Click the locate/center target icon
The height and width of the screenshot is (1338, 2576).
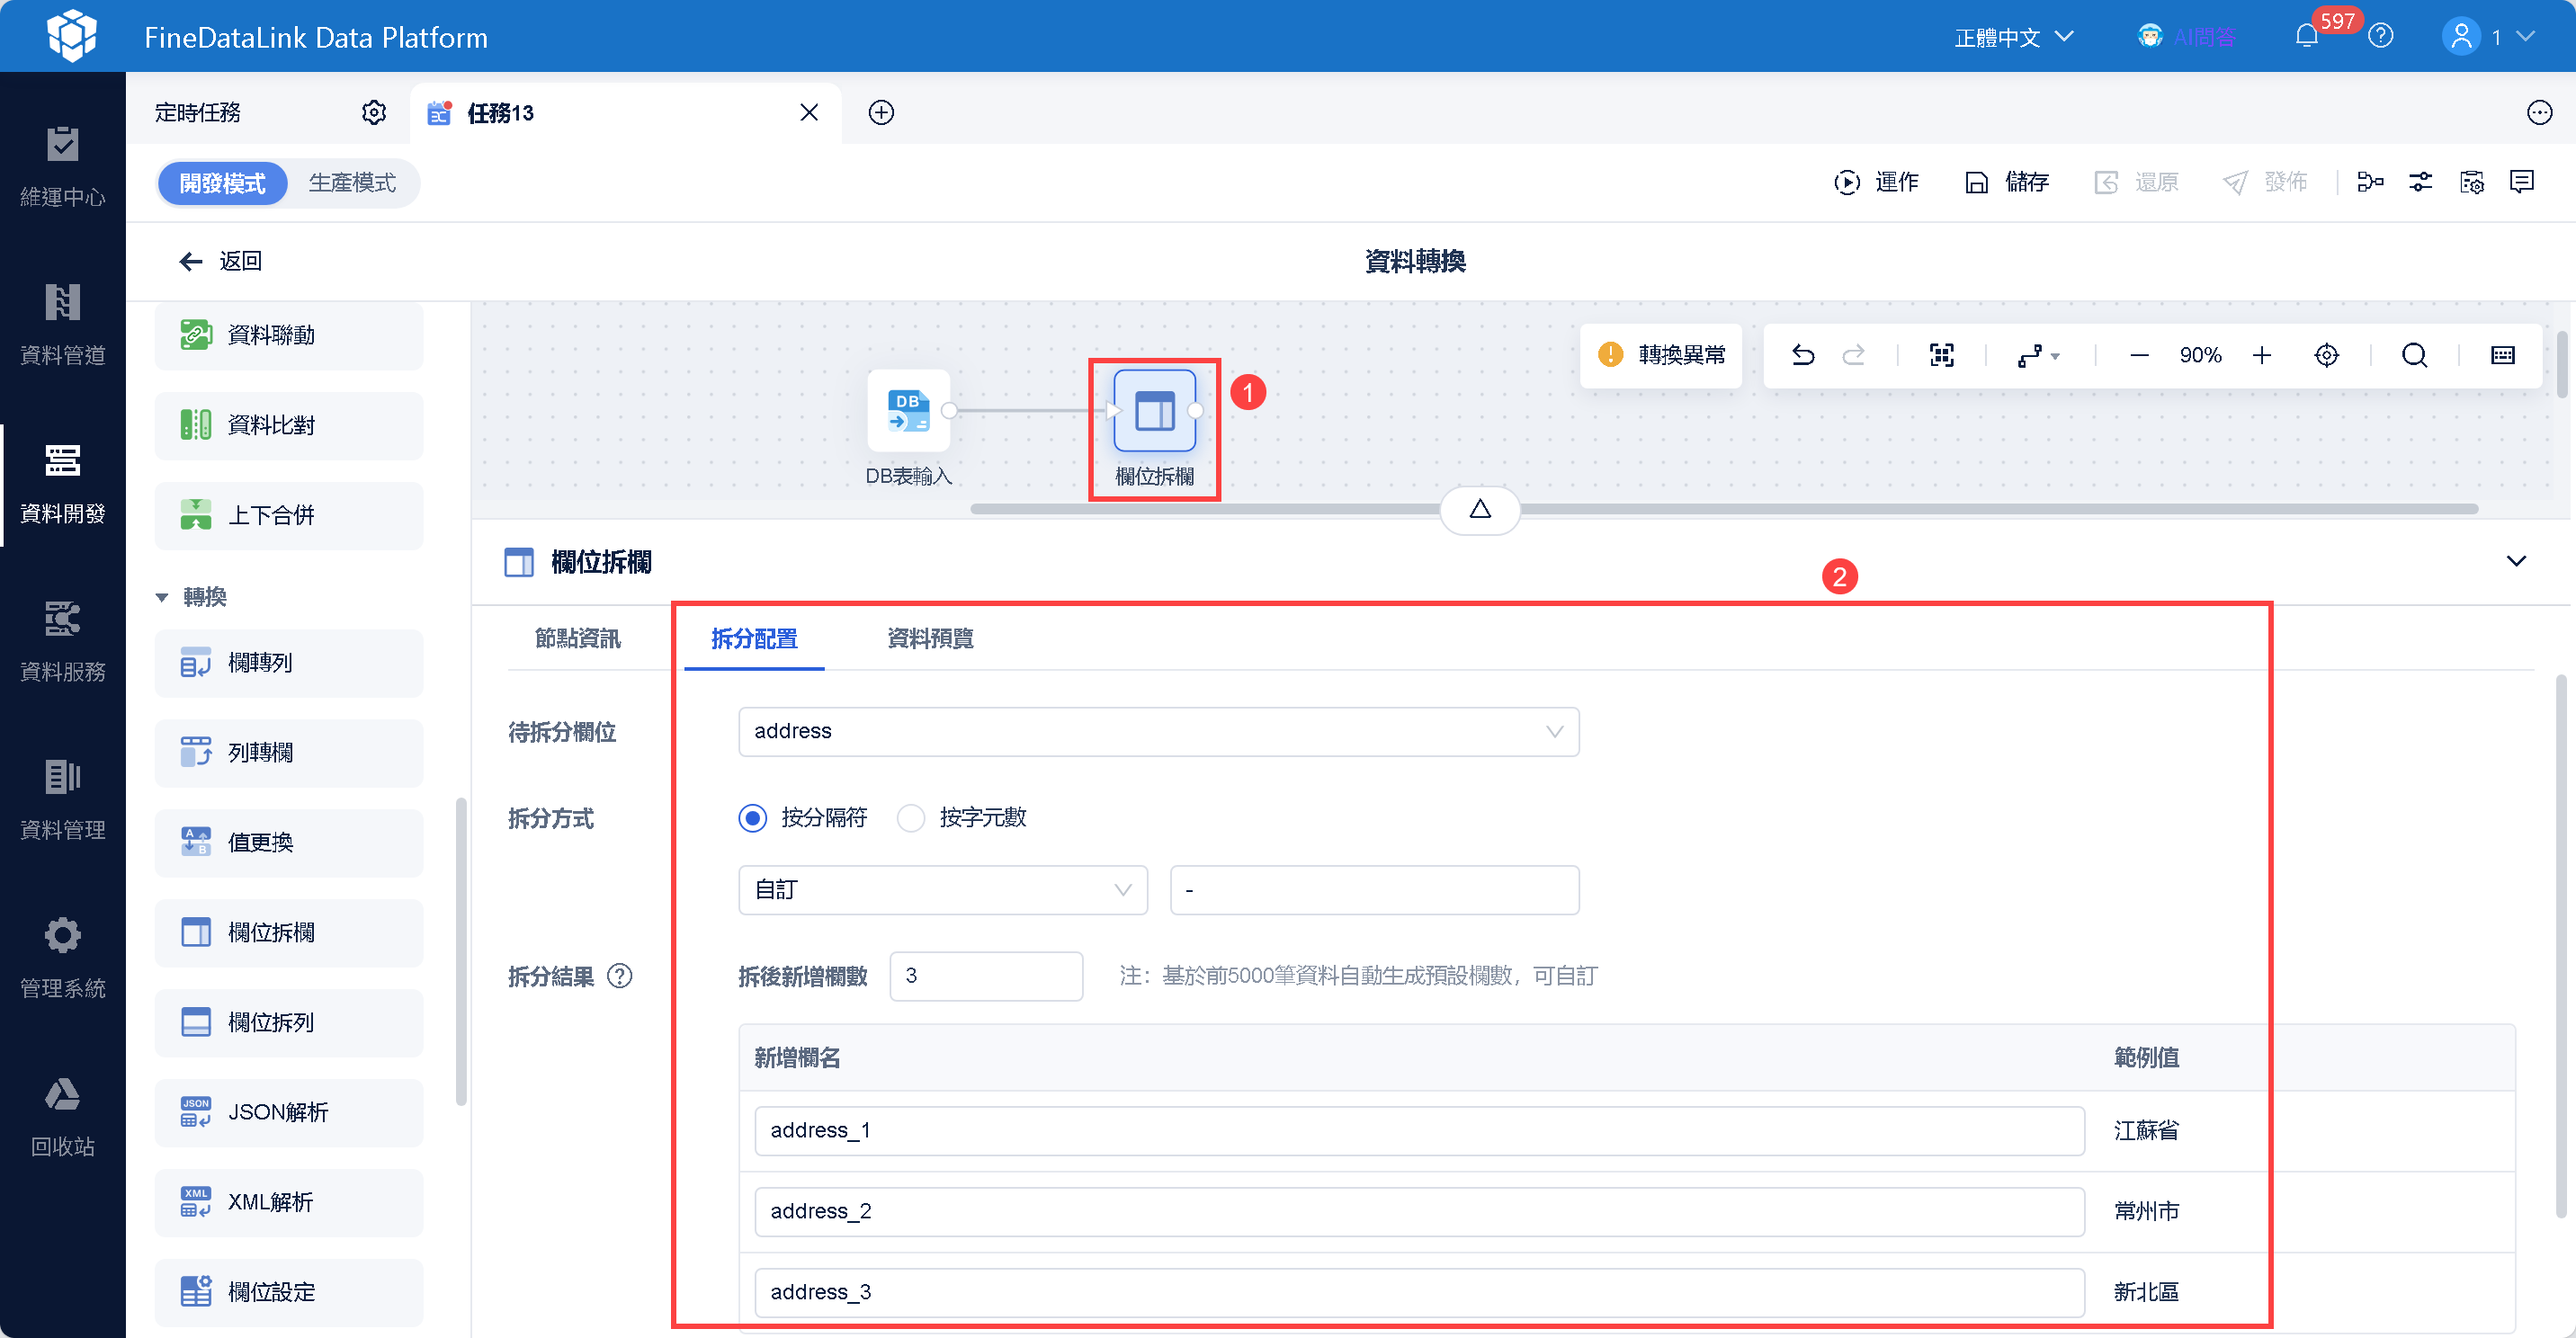(x=2326, y=355)
